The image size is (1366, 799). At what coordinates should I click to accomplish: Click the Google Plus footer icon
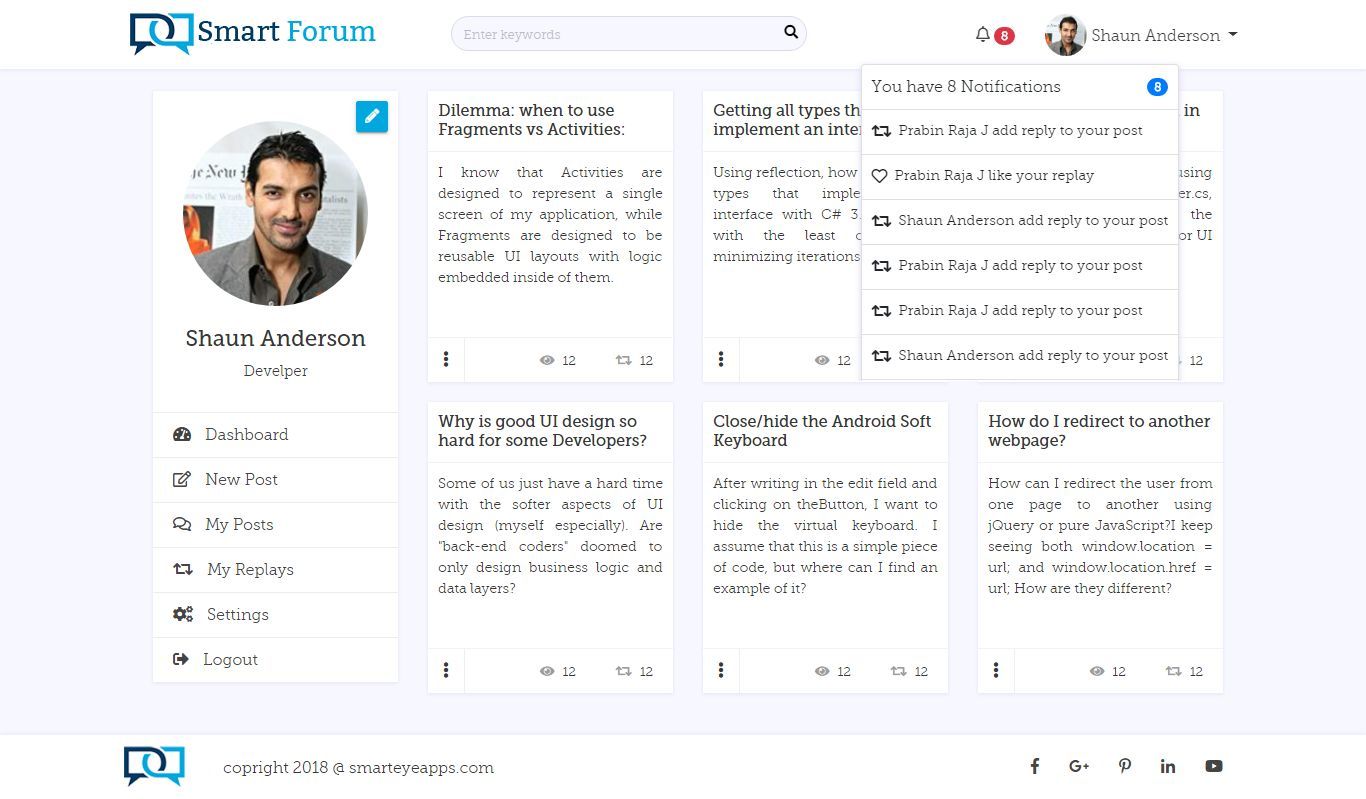point(1079,766)
